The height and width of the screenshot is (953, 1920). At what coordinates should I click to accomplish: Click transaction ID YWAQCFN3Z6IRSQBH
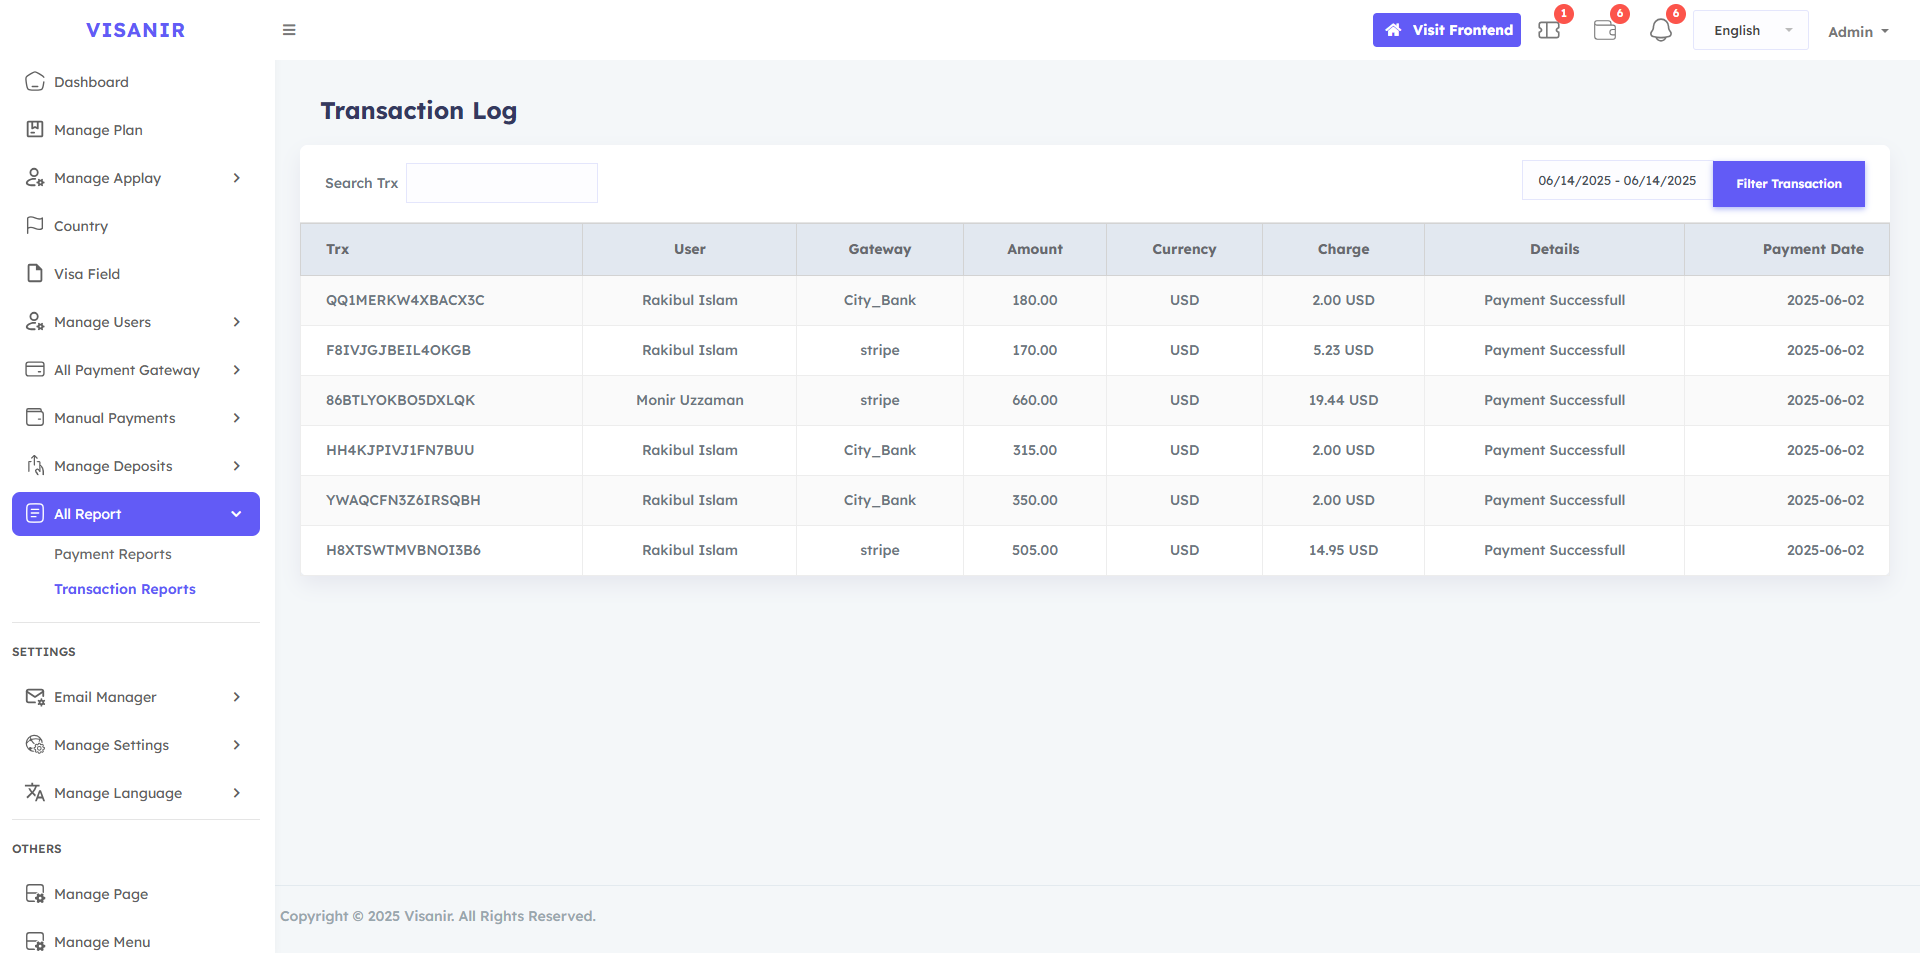(403, 500)
